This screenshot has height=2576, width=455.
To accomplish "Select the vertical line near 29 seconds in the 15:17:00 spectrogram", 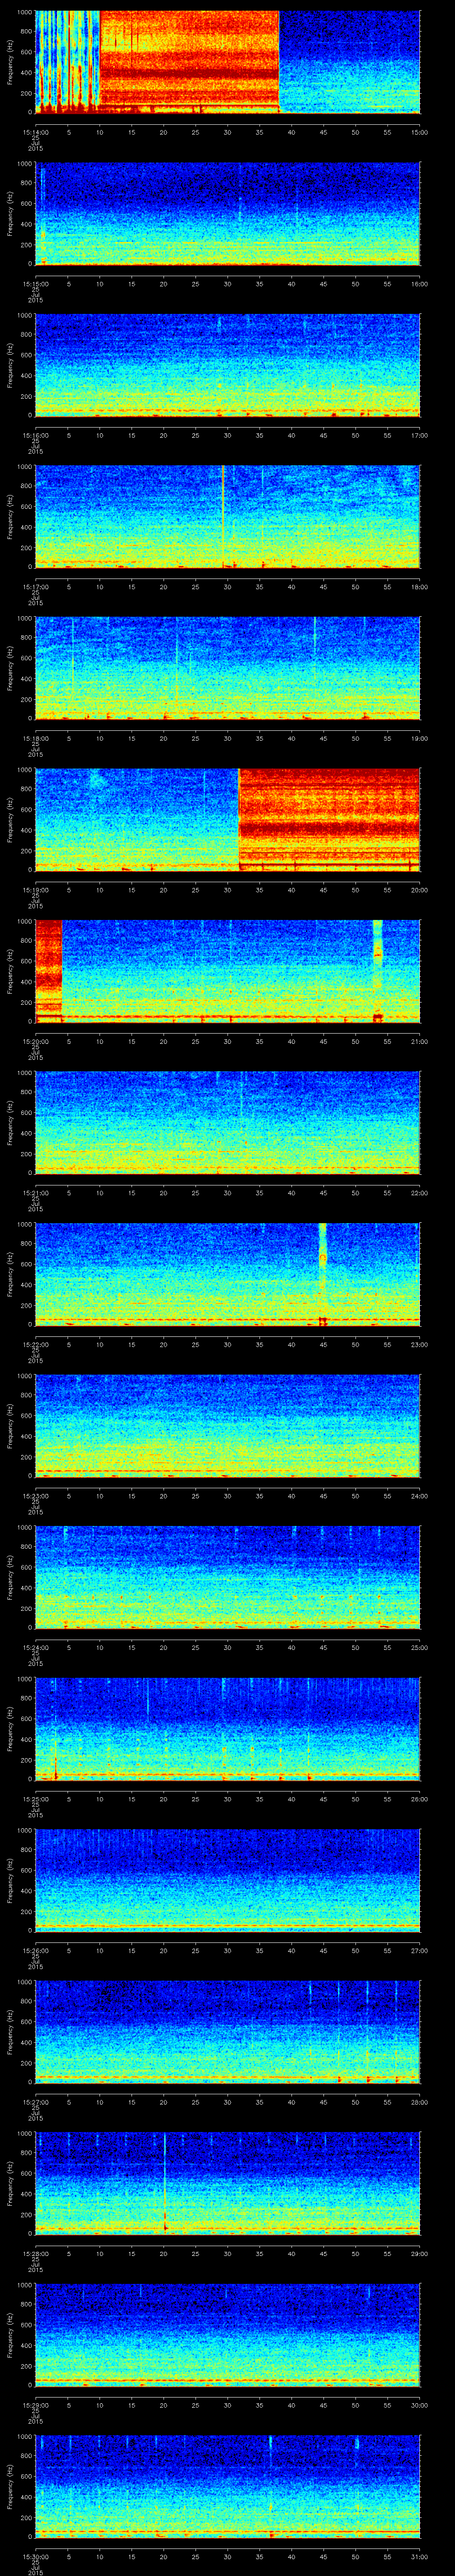I will coord(222,516).
